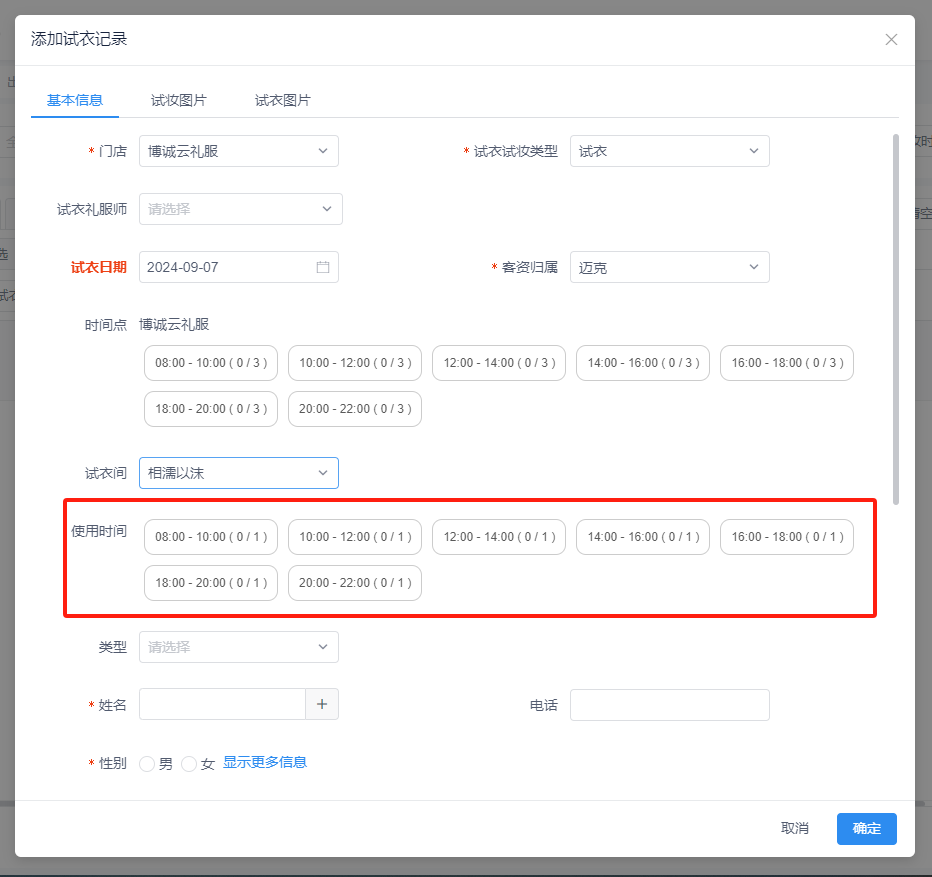Open the 试衣礼服师 dropdown
This screenshot has width=932, height=877.
tap(240, 209)
